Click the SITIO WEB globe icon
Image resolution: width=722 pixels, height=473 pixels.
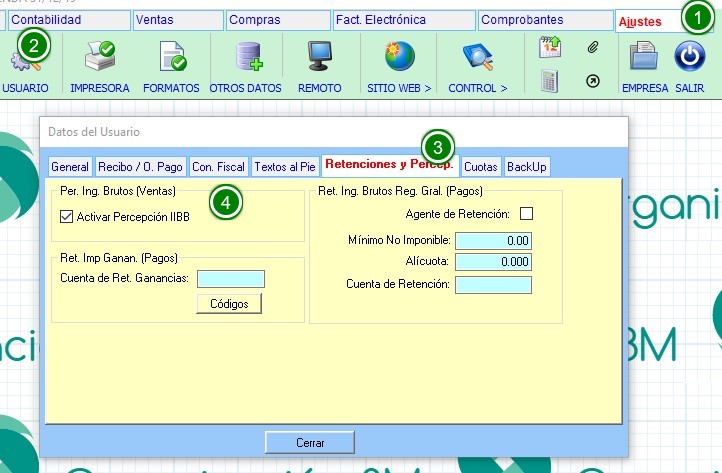(x=399, y=56)
